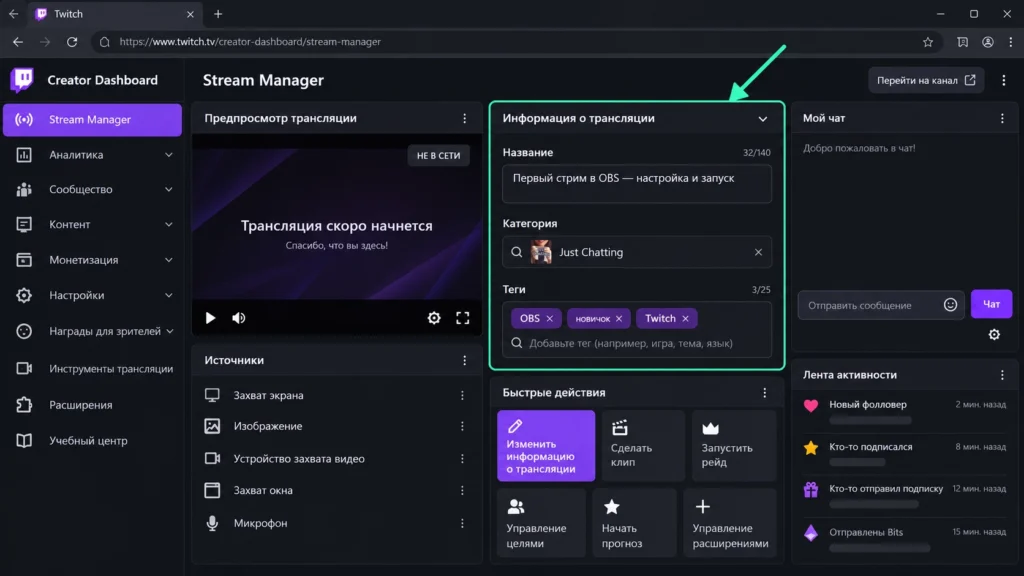Click the purple Чат send button

click(x=991, y=304)
